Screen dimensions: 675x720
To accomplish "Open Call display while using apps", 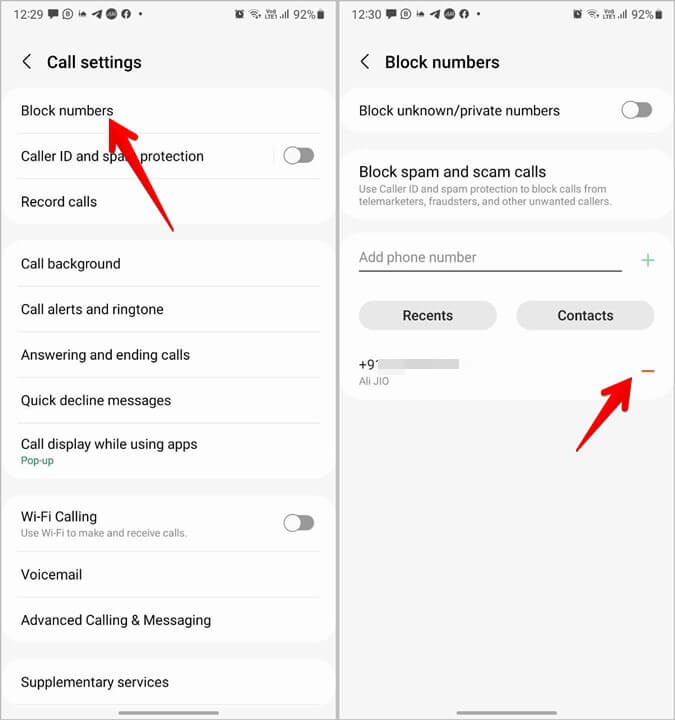I will tap(168, 451).
